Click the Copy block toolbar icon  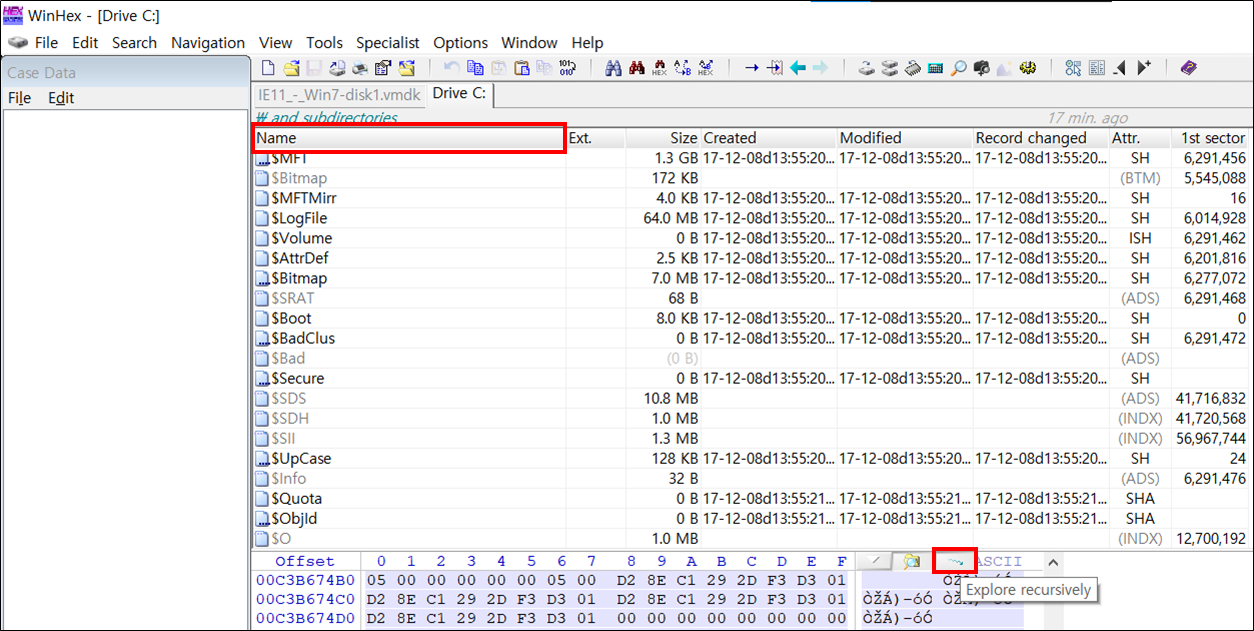tap(475, 68)
